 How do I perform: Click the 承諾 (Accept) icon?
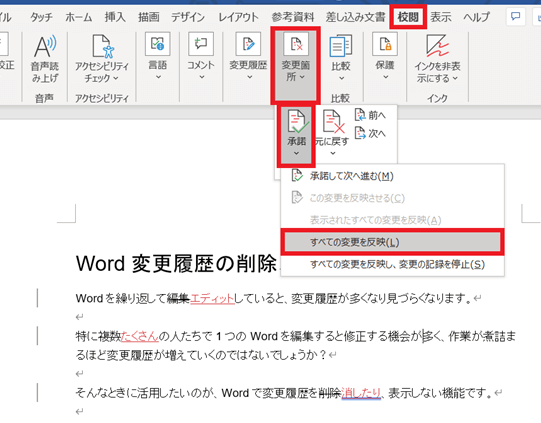click(x=297, y=121)
